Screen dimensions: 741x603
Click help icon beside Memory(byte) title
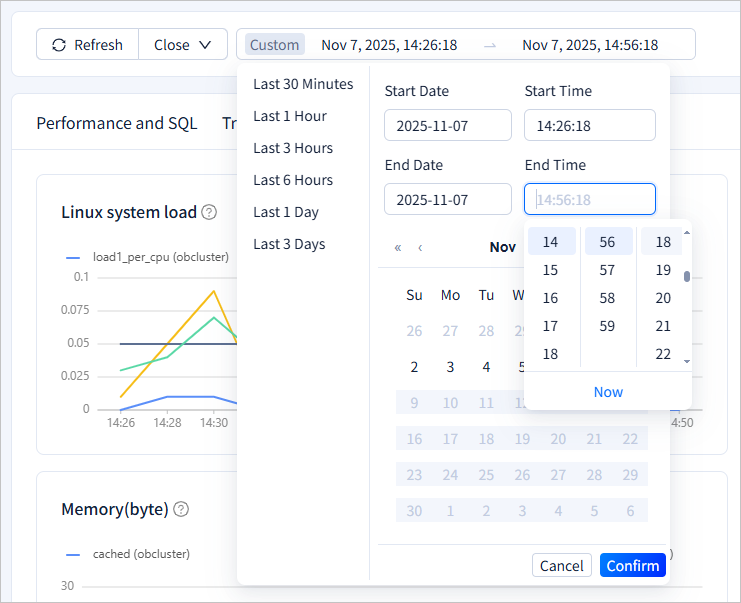181,509
